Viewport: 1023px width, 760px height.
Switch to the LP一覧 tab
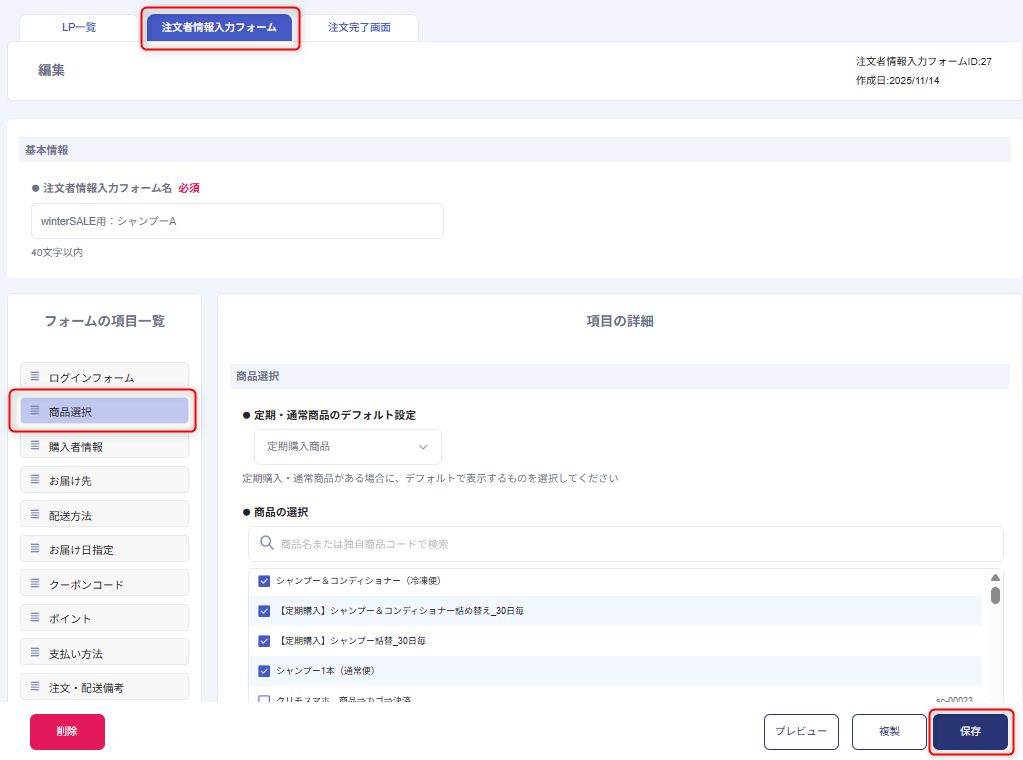pos(79,28)
